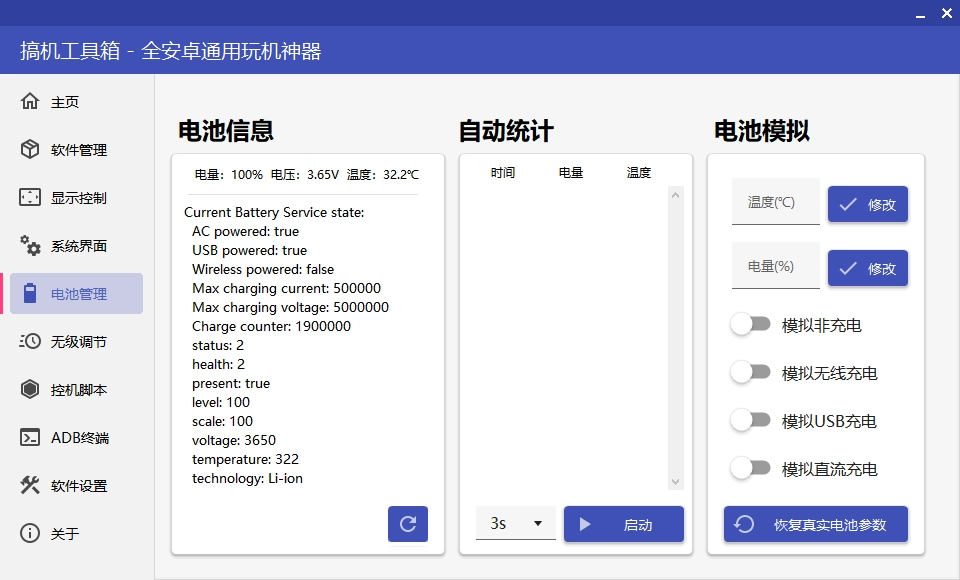Click the scroll-down arrow in 自动统计 list
Image resolution: width=960 pixels, height=580 pixels.
(x=676, y=482)
